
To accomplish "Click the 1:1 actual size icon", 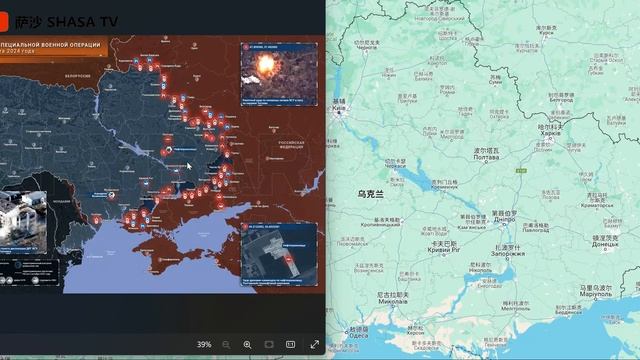I will pos(290,344).
